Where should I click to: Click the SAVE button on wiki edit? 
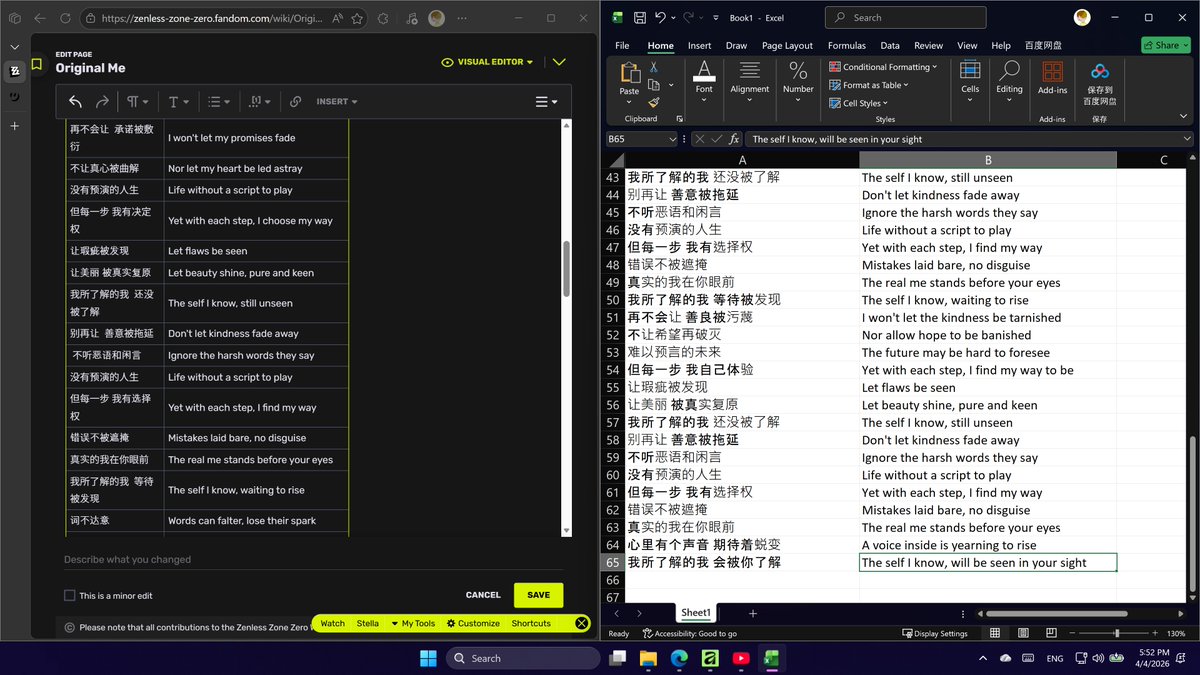[538, 595]
